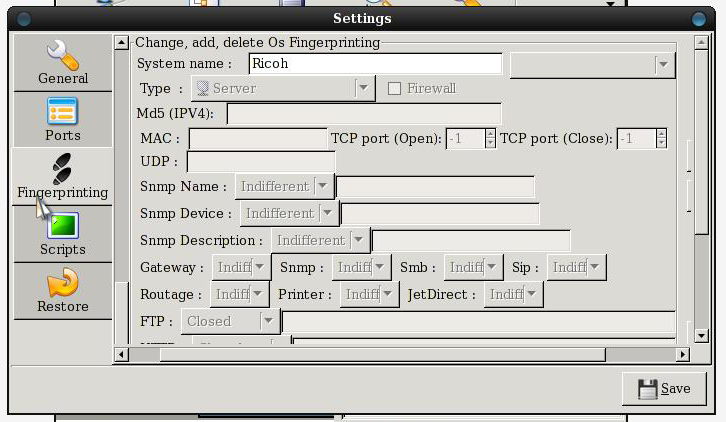Click the Md5 (IPV4) input field

tap(364, 113)
